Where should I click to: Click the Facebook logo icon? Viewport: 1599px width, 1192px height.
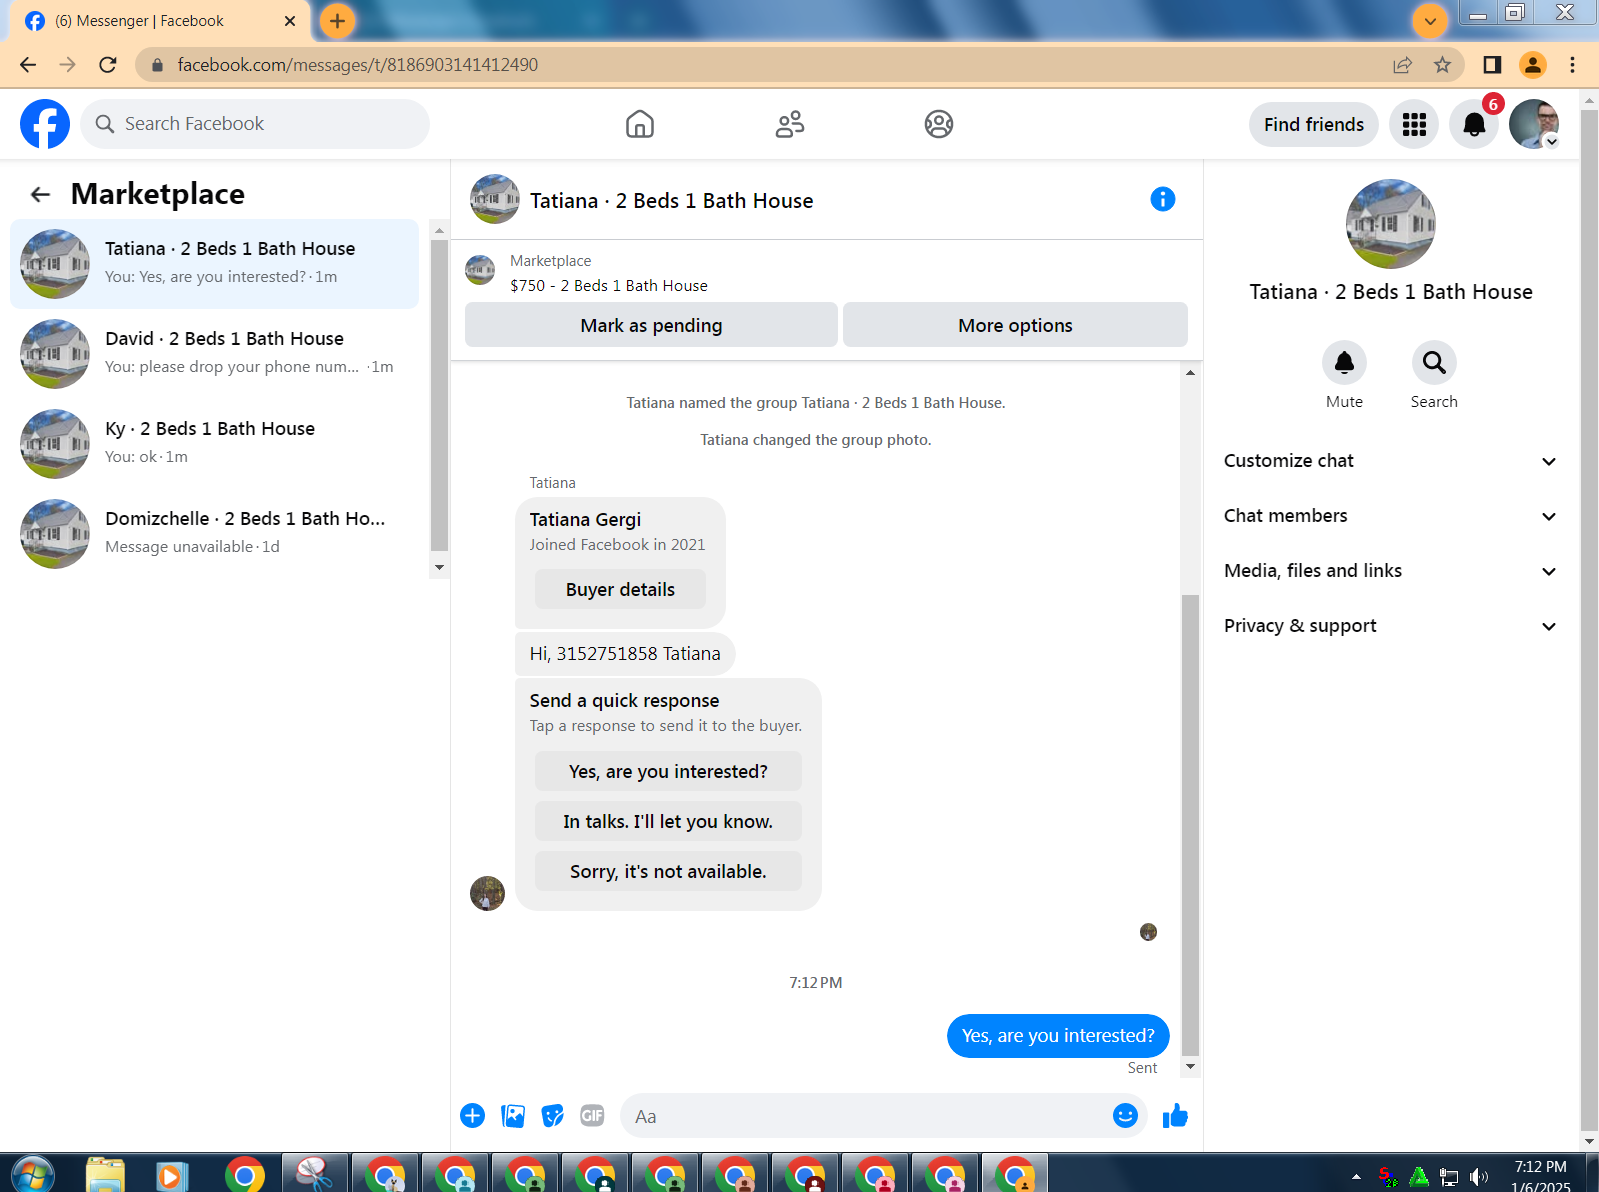click(x=45, y=124)
